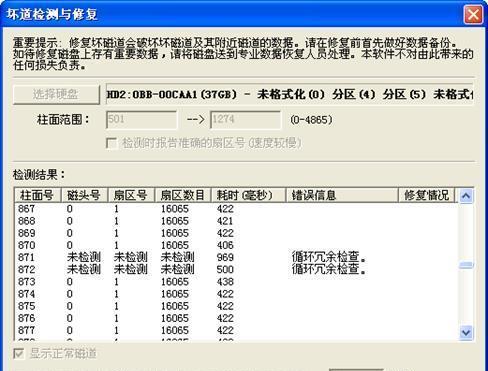Click the start cylinder field showing 501
The height and width of the screenshot is (371, 488).
(141, 120)
